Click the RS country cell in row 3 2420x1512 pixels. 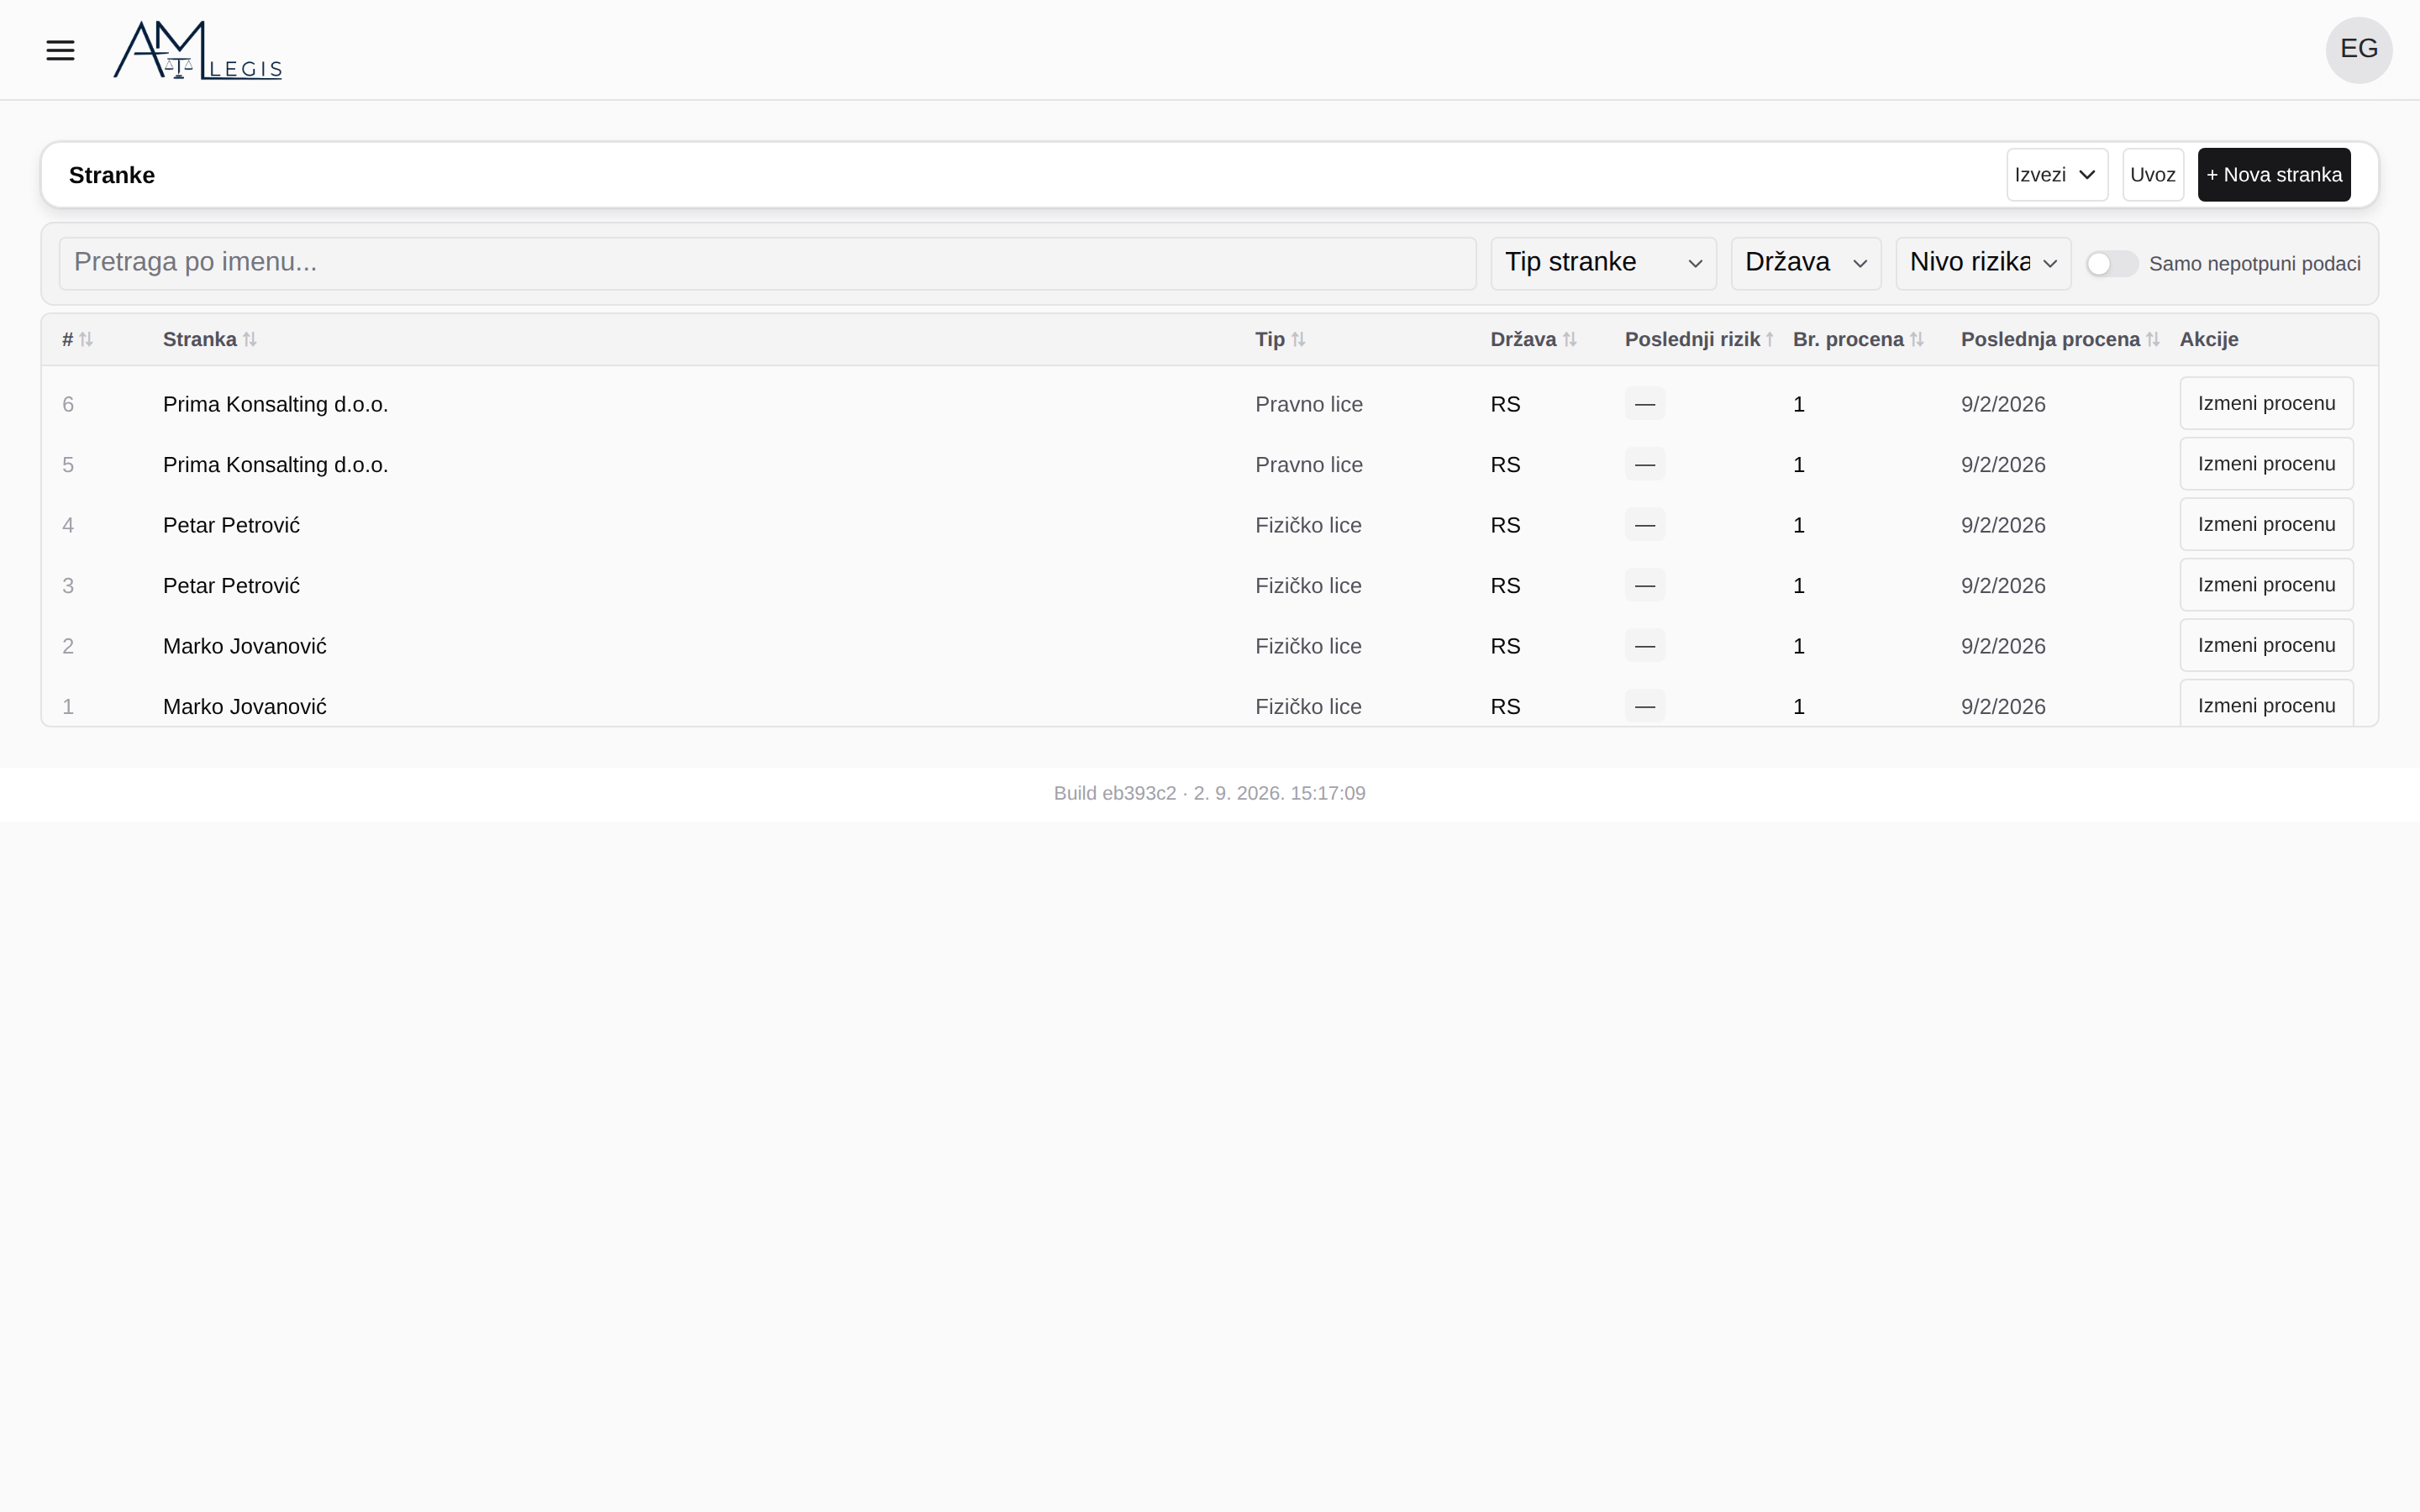click(1505, 586)
